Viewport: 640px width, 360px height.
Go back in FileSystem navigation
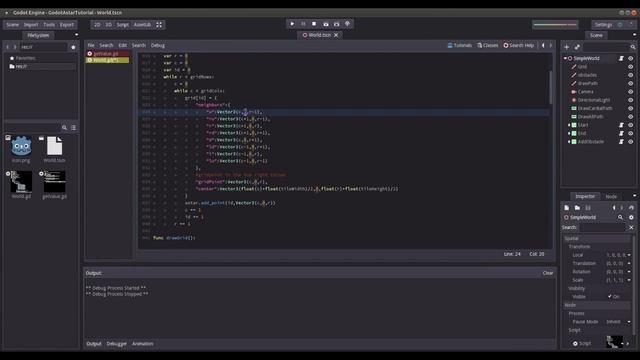pos(7,47)
